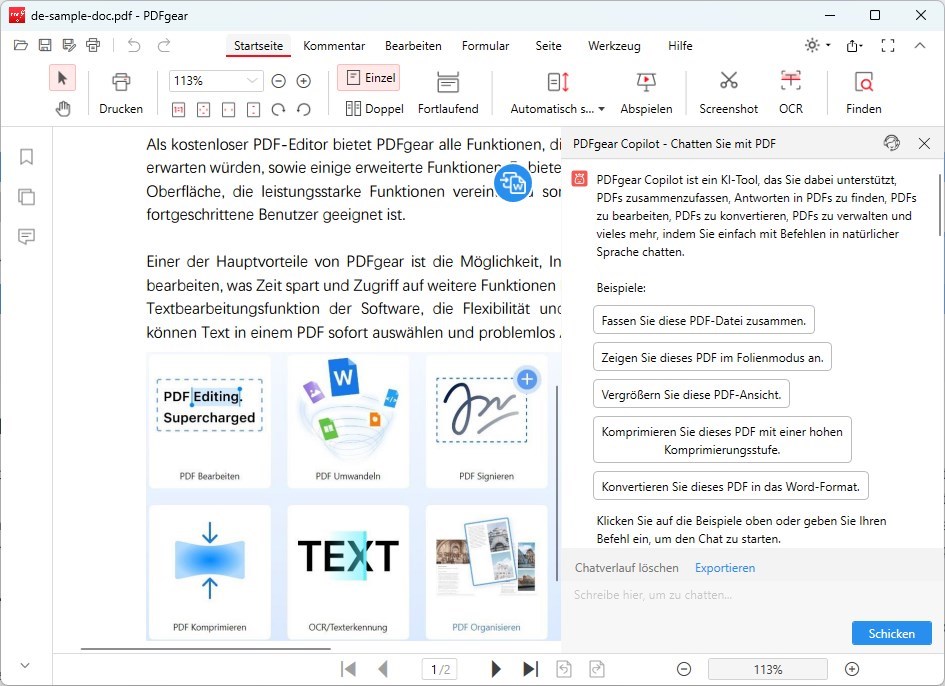Screen dimensions: 945x686
Task: Rotate the page counterclockwise
Action: 304,110
